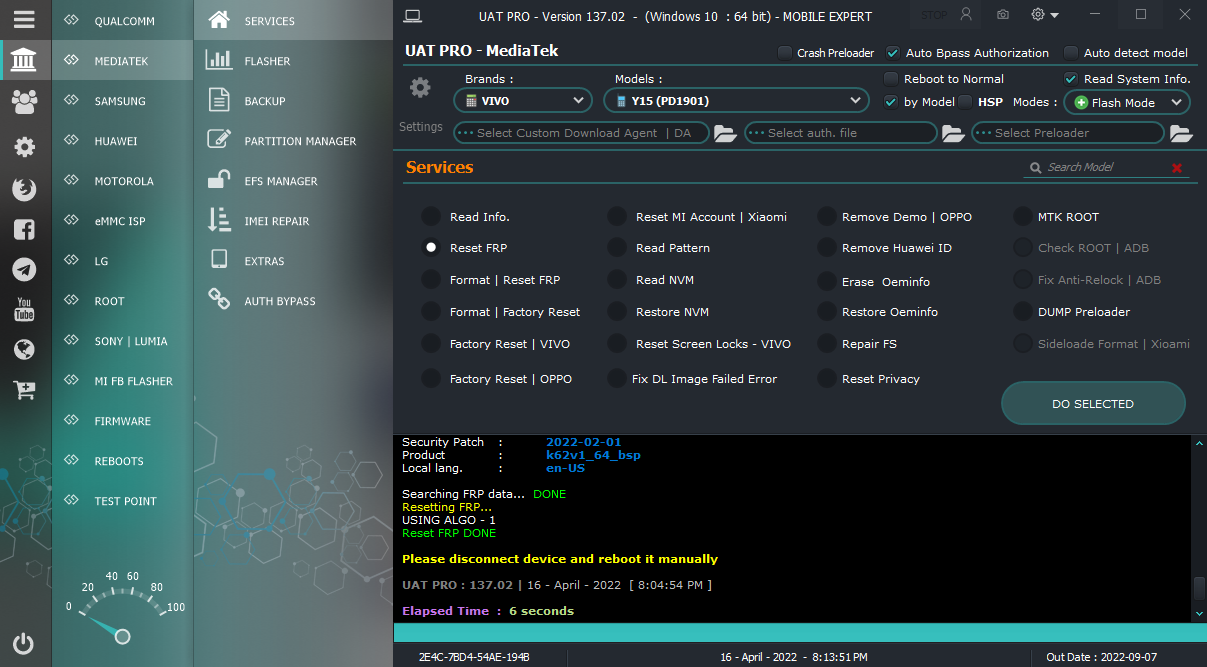Viewport: 1207px width, 667px height.
Task: Click the user account icon in title bar
Action: tap(965, 15)
